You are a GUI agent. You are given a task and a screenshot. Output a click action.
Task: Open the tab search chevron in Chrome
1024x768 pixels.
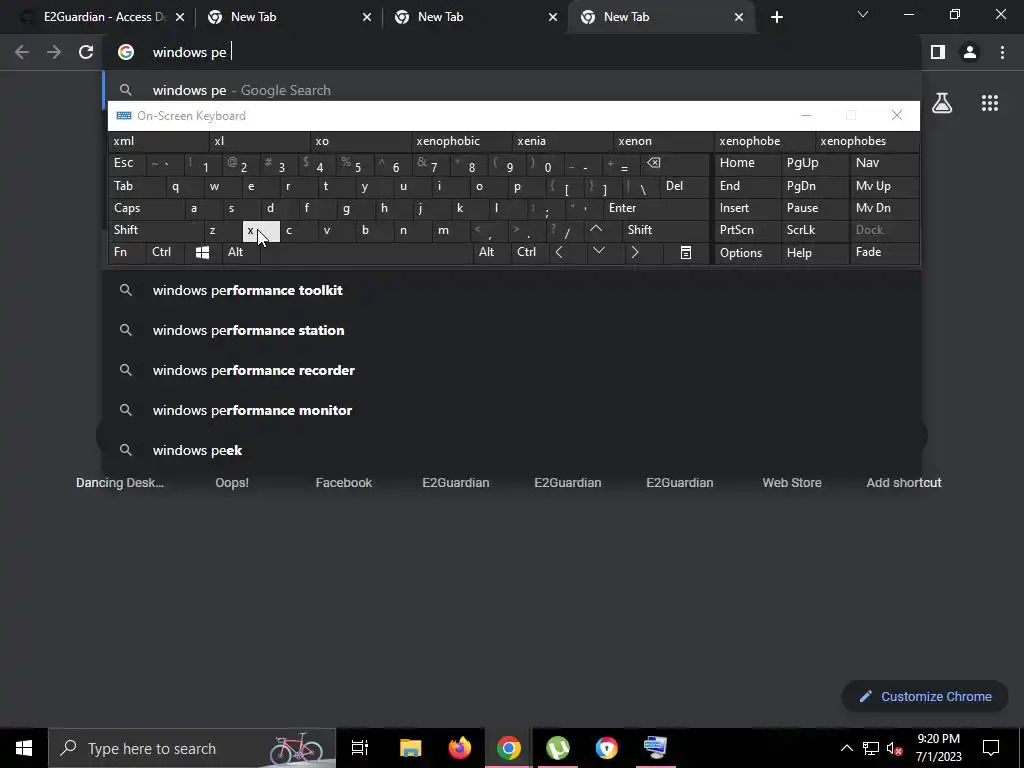(x=863, y=14)
